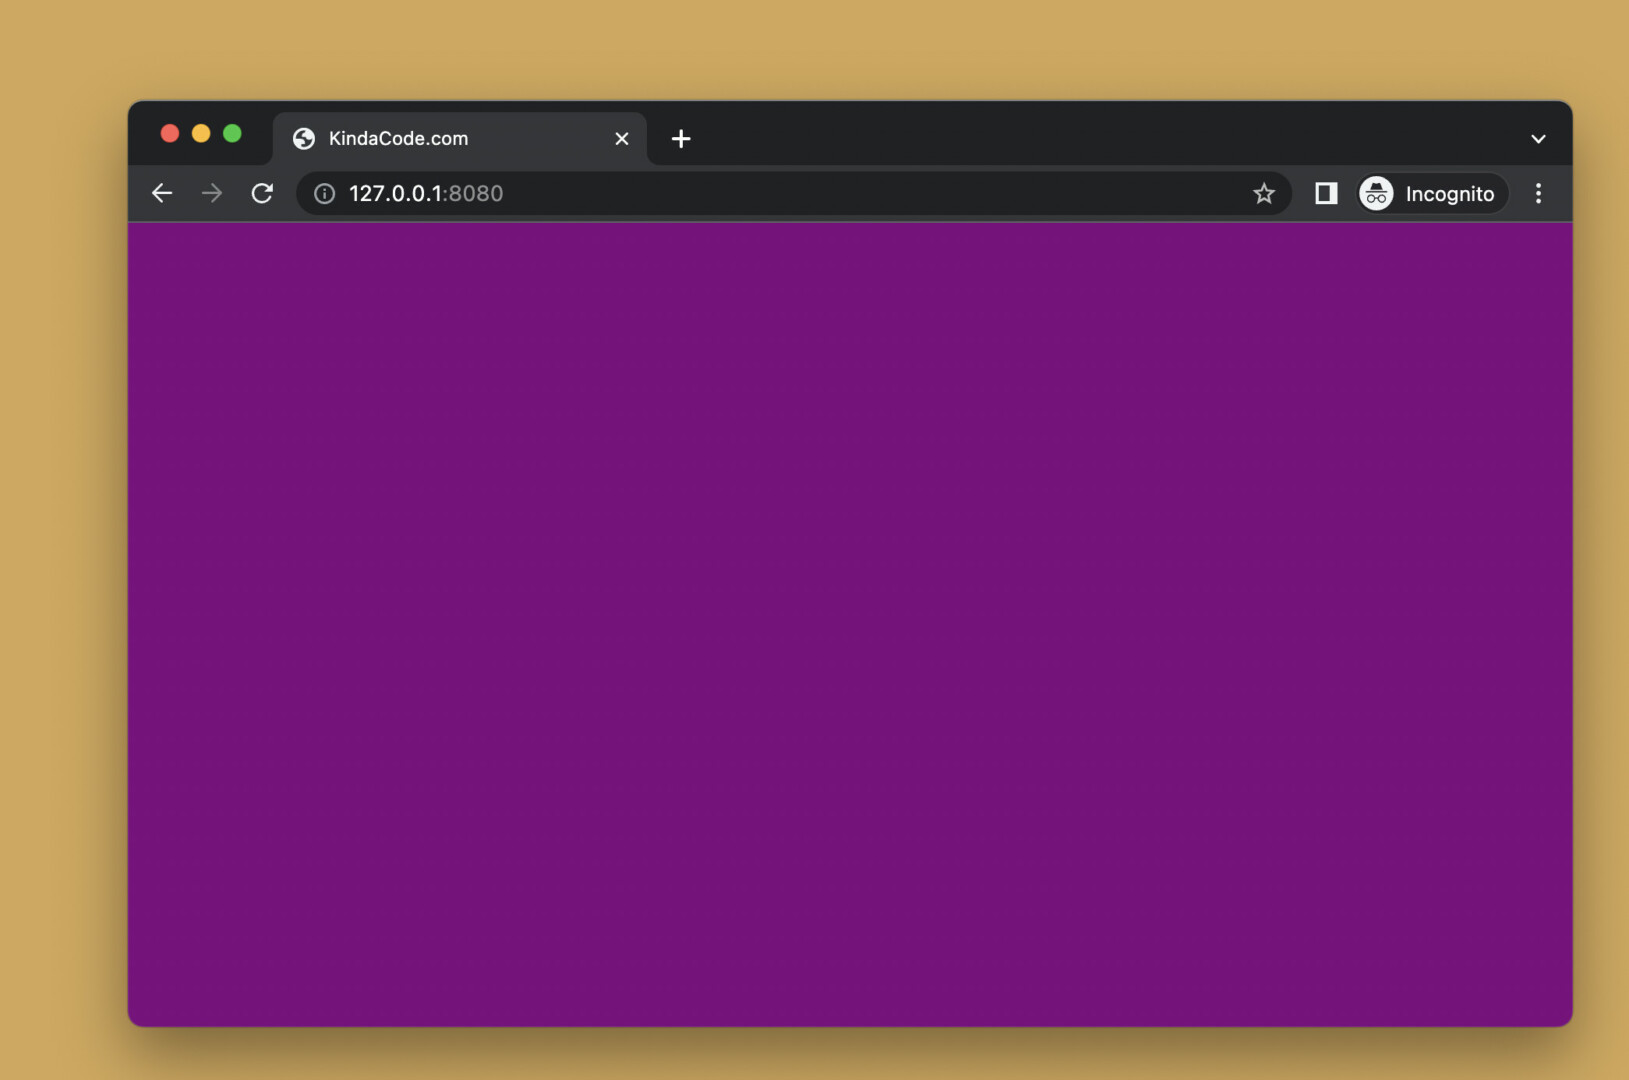1629x1080 pixels.
Task: Open Chrome's three-dot menu
Action: (1538, 193)
